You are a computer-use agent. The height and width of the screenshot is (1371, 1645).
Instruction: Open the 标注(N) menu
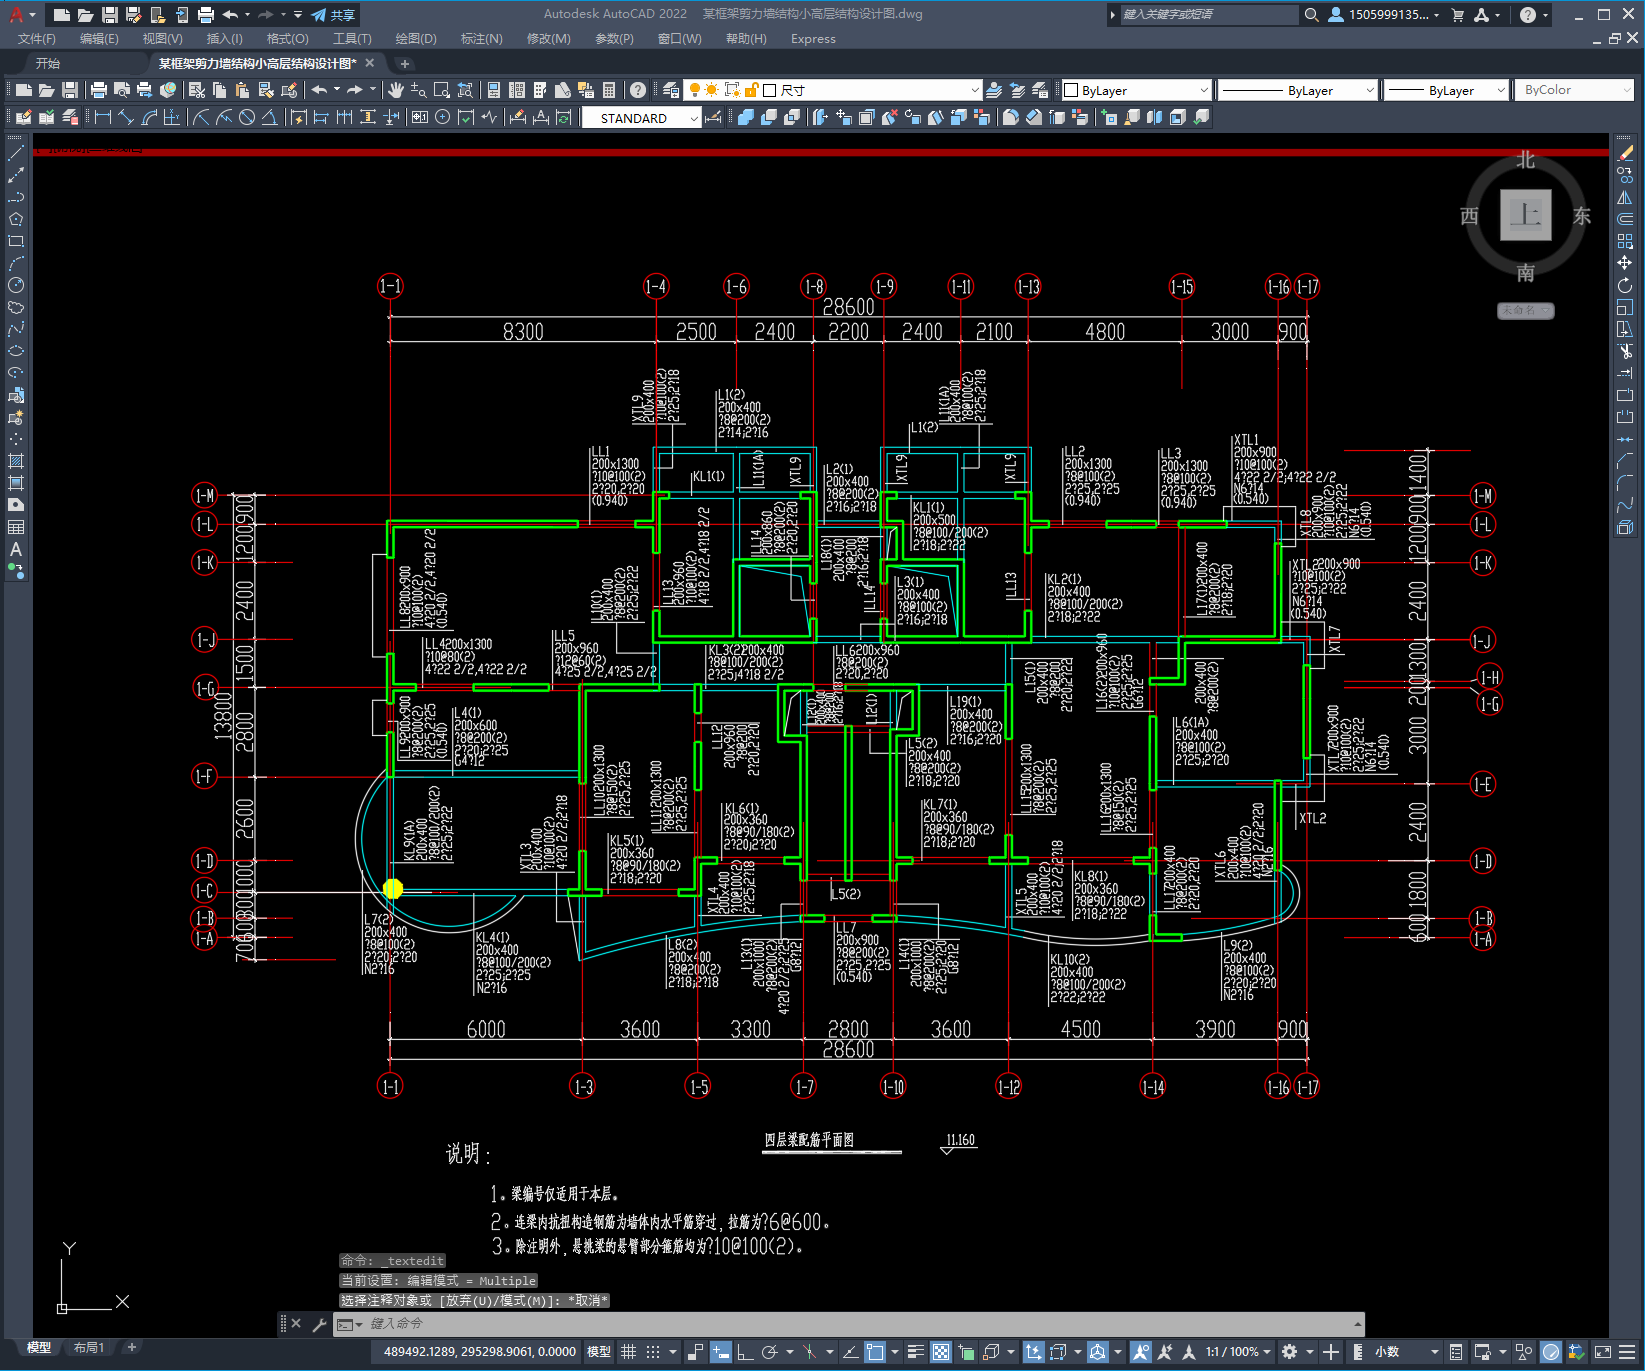pyautogui.click(x=481, y=39)
